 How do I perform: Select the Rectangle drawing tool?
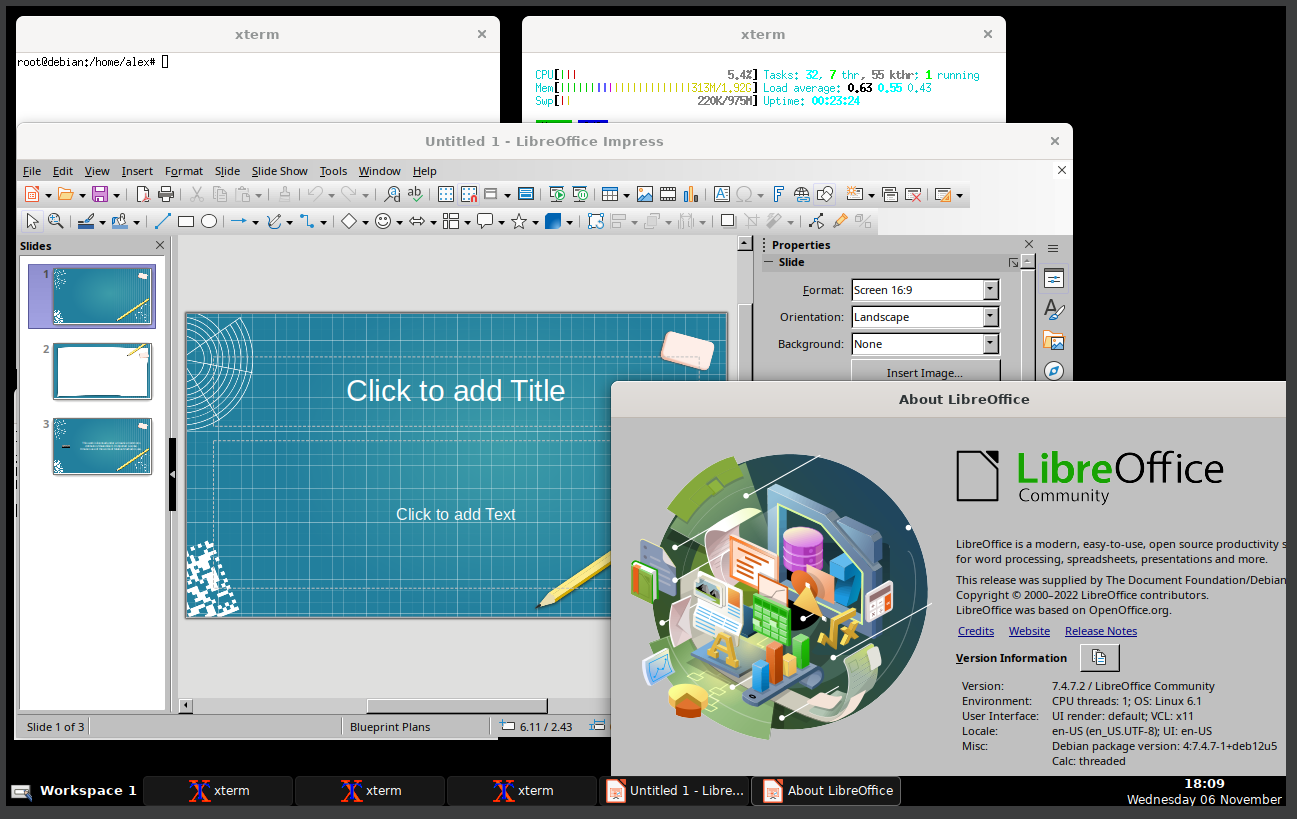[x=185, y=221]
